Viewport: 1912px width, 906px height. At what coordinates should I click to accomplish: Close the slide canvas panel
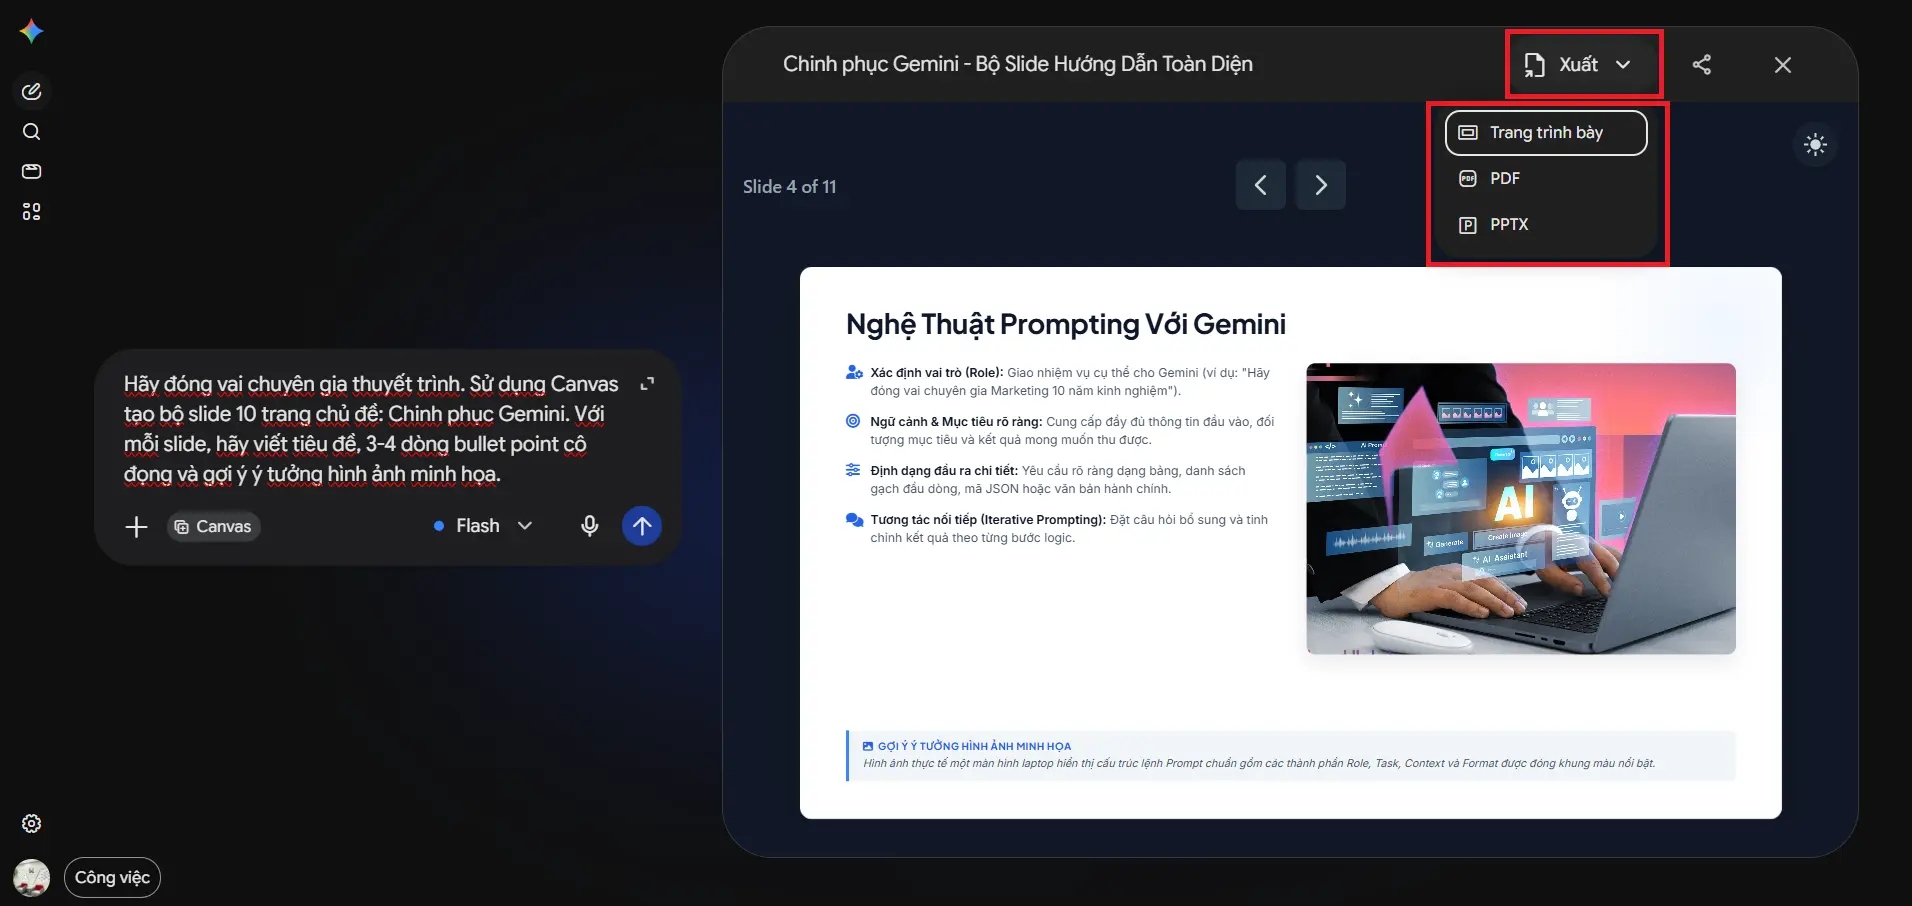tap(1782, 65)
